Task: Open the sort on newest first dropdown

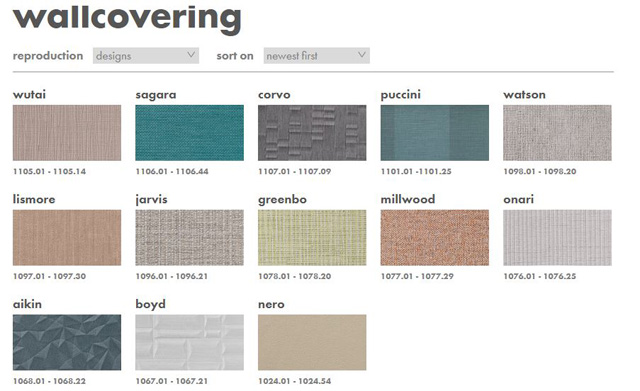Action: click(316, 56)
